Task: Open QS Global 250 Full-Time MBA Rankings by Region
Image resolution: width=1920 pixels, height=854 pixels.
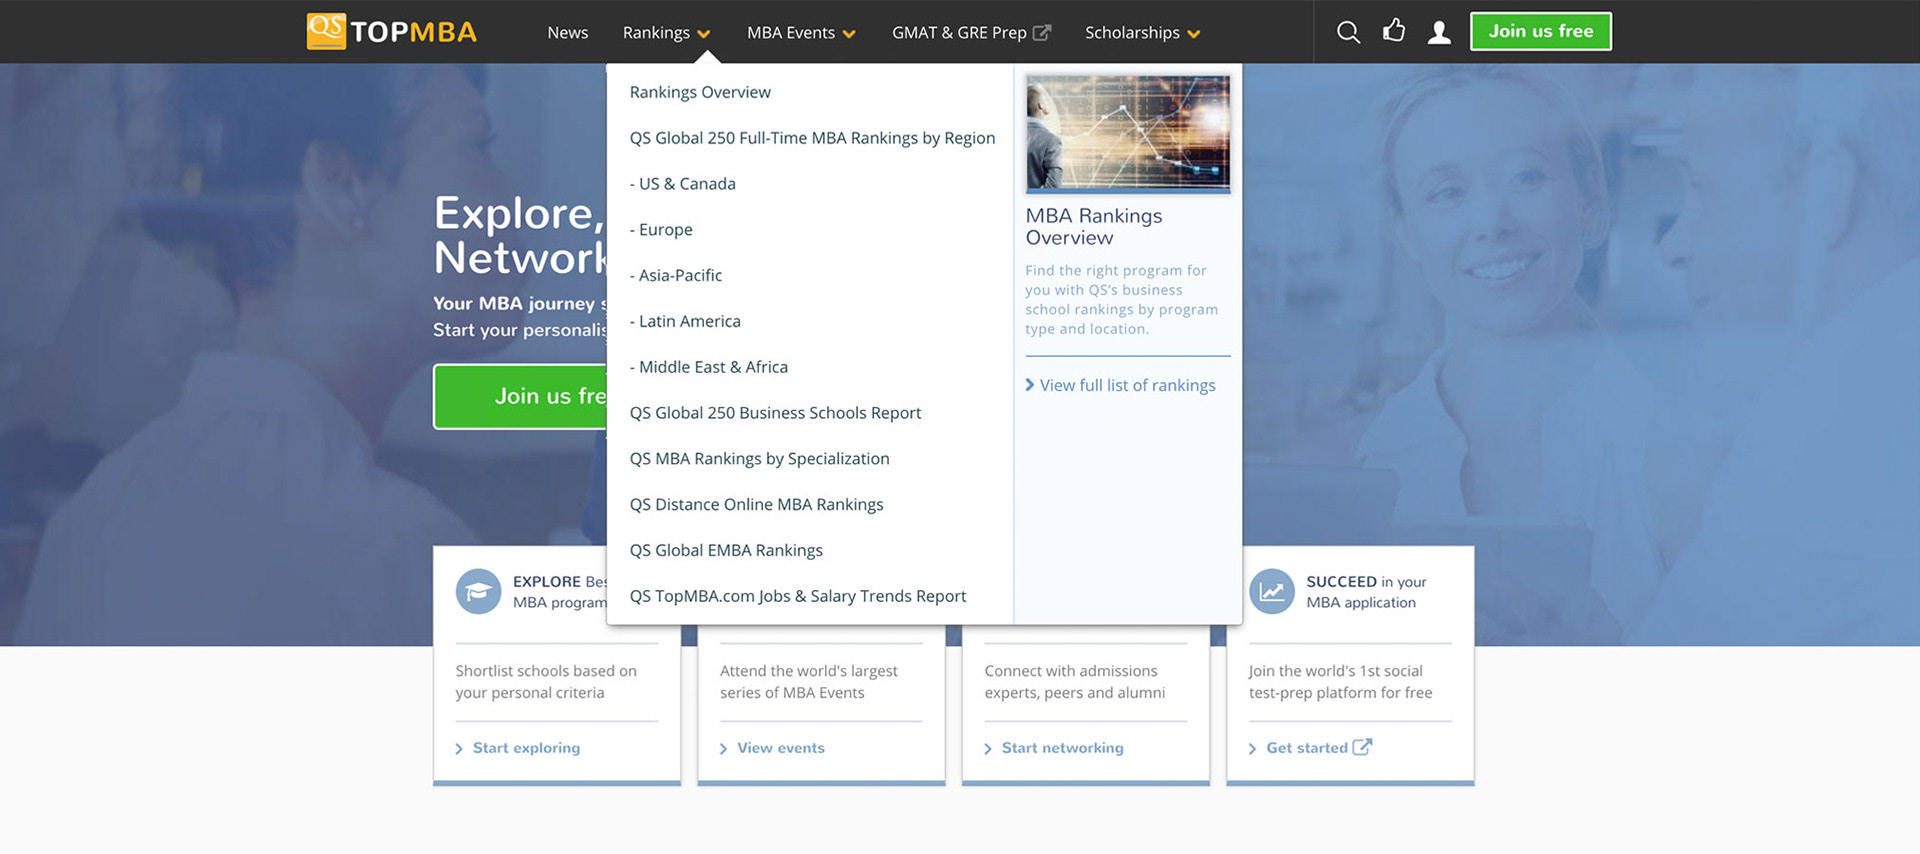Action: (812, 138)
